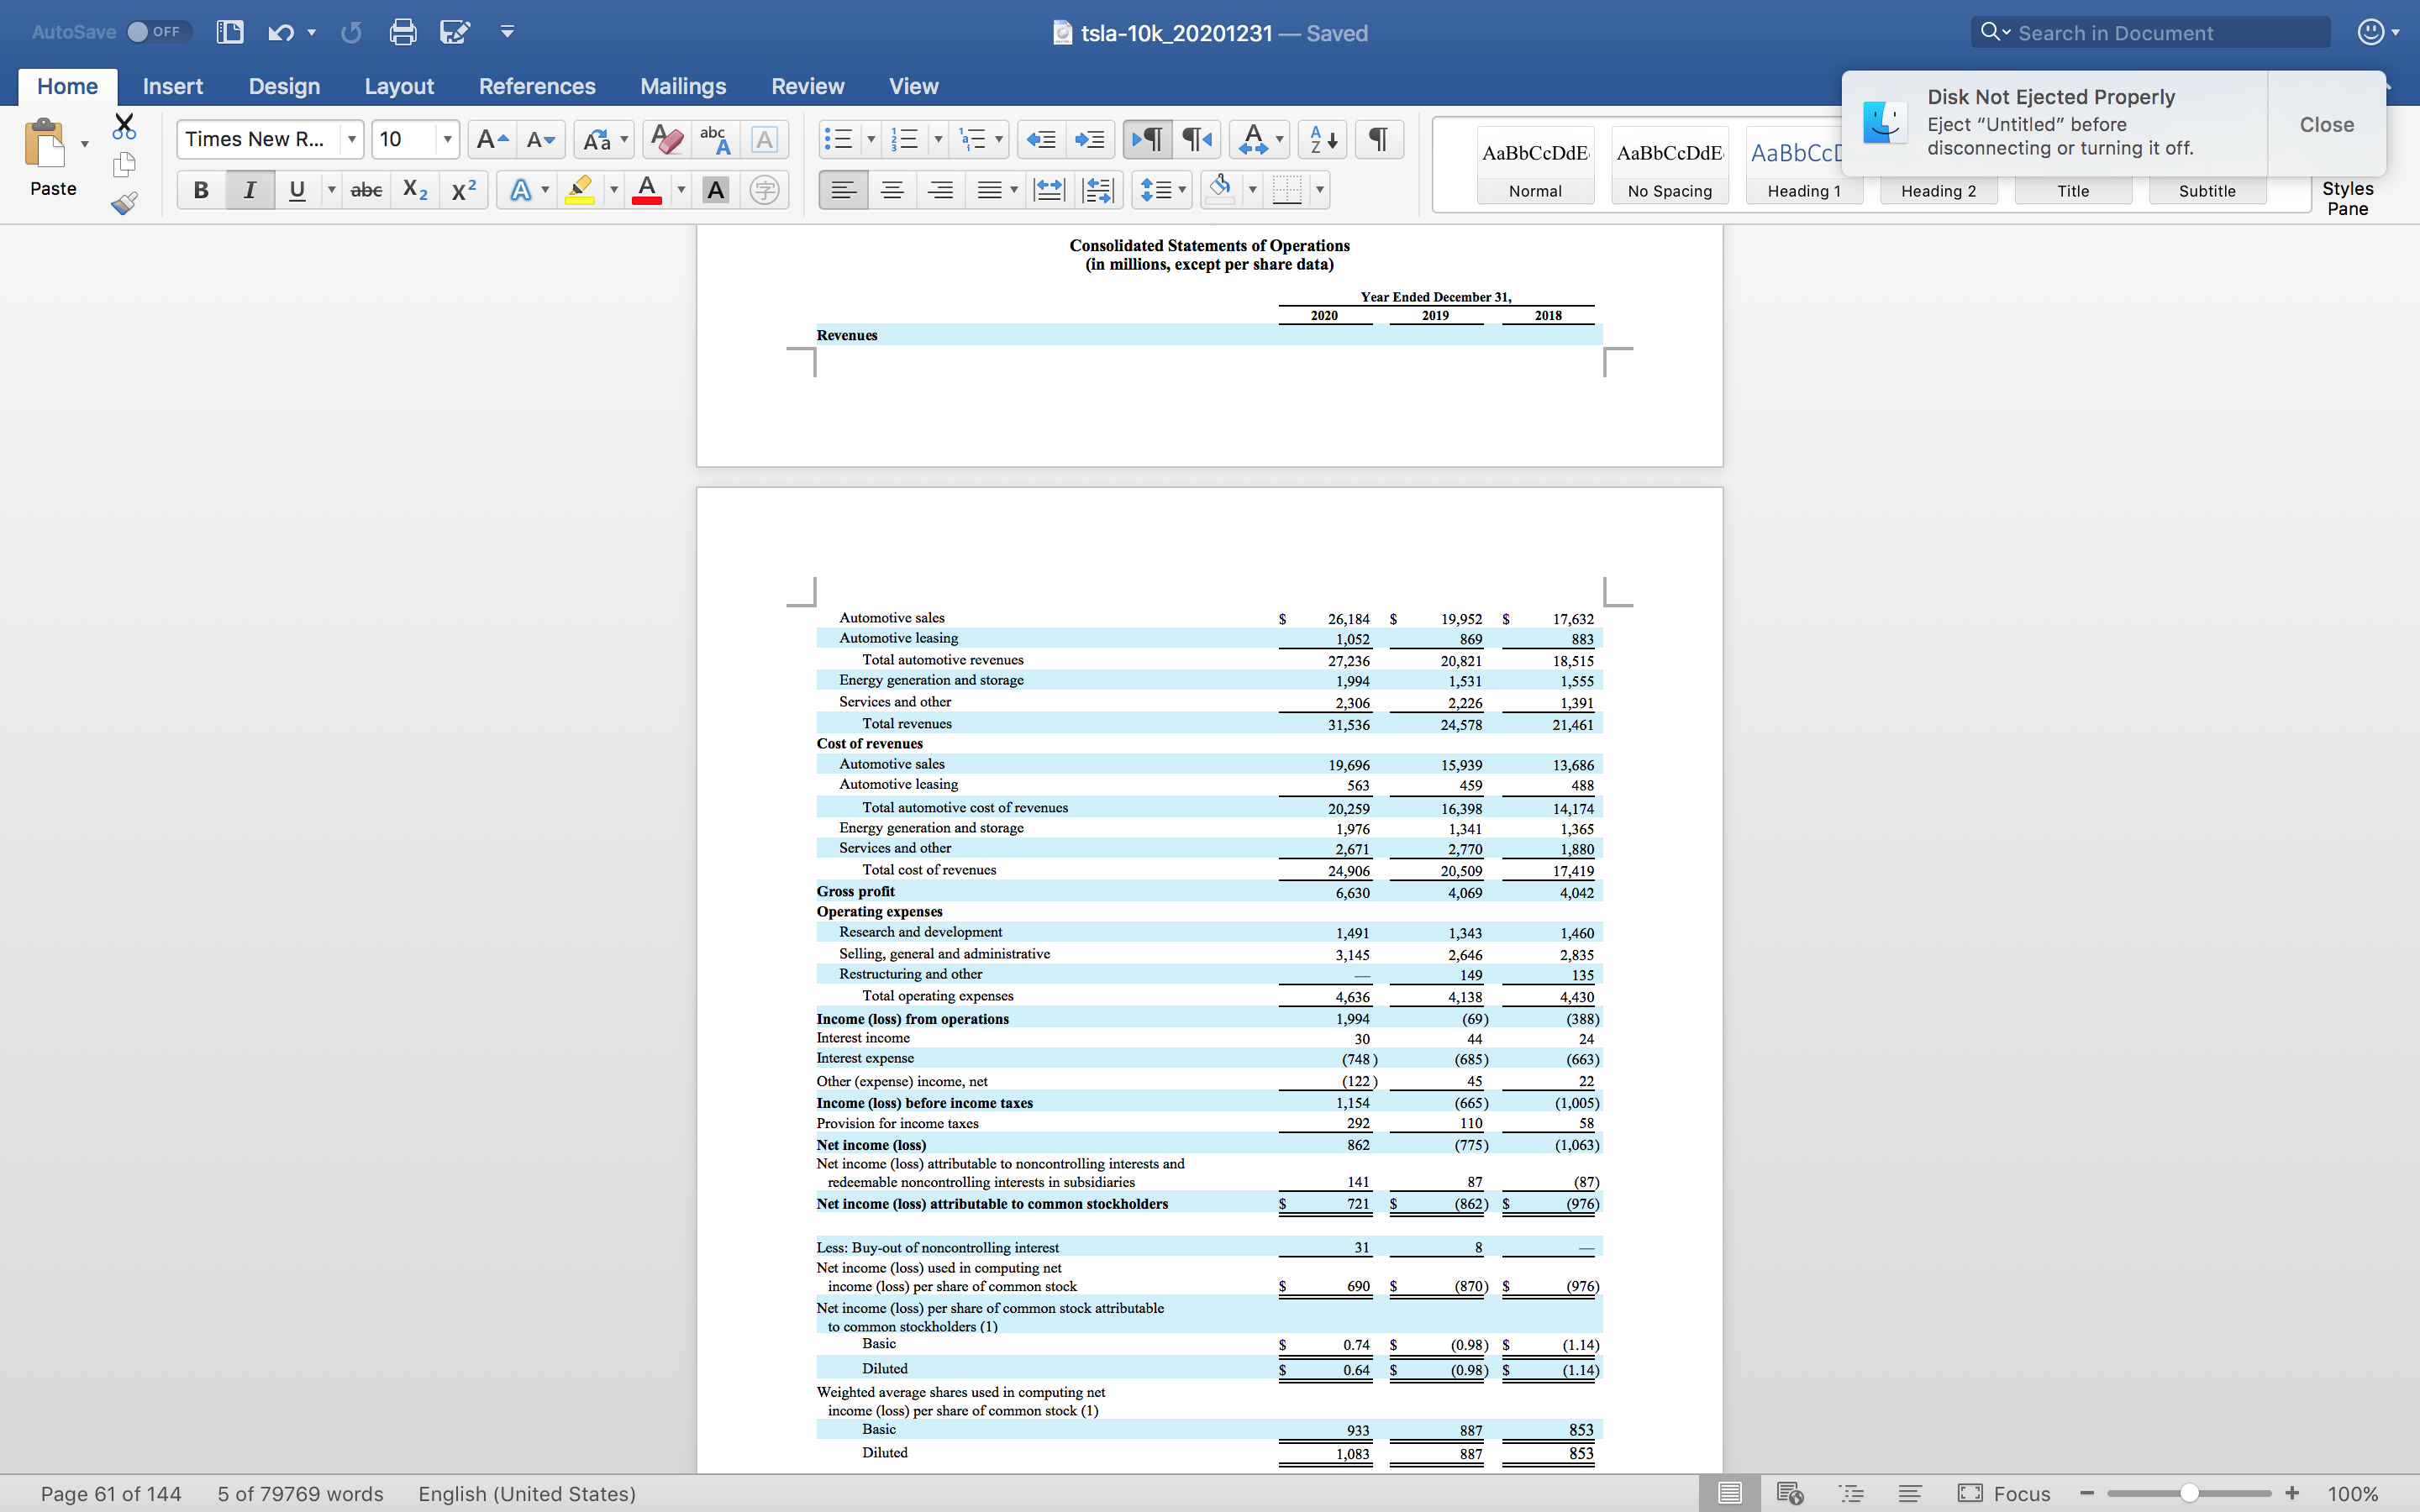
Task: Click the zoom slider handle
Action: (x=2189, y=1493)
